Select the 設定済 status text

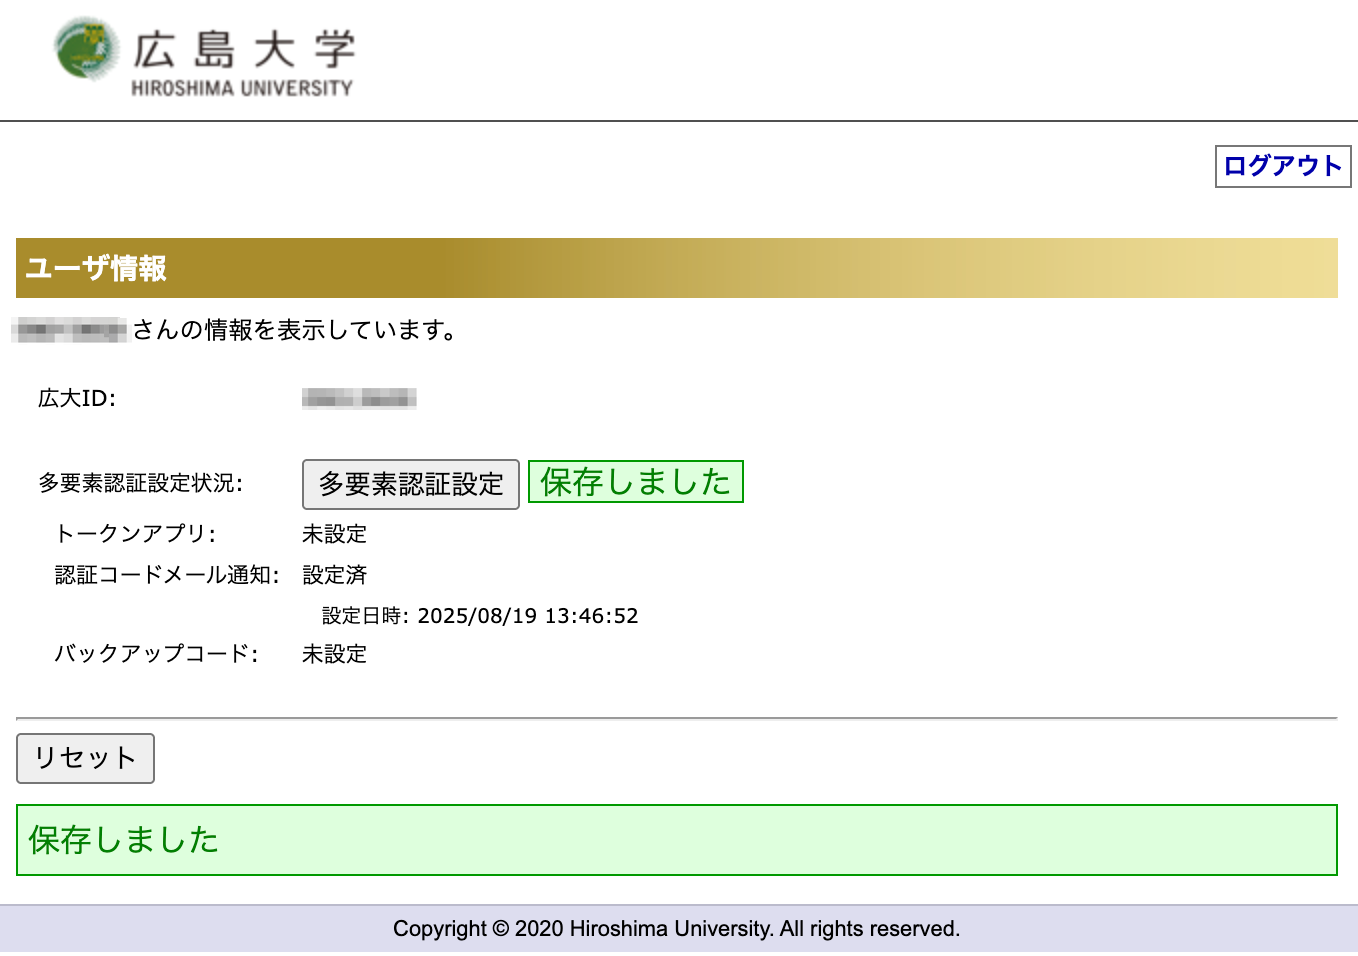tap(334, 575)
